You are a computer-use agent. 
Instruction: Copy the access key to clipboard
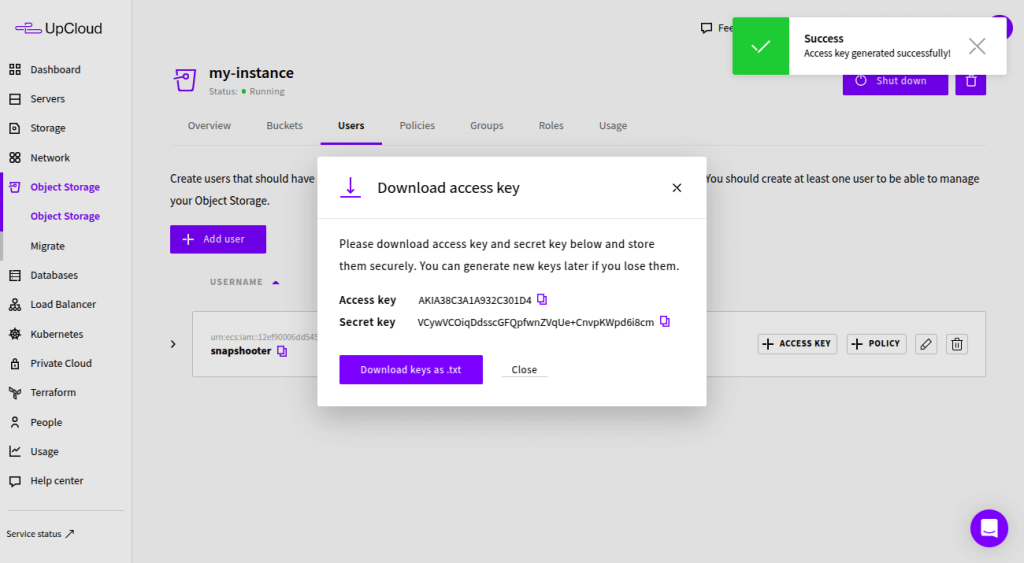point(542,300)
